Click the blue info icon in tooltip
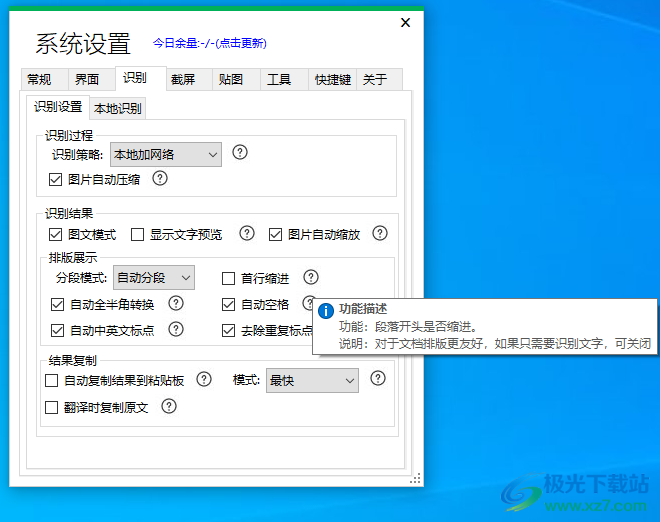This screenshot has height=522, width=660. (x=326, y=312)
